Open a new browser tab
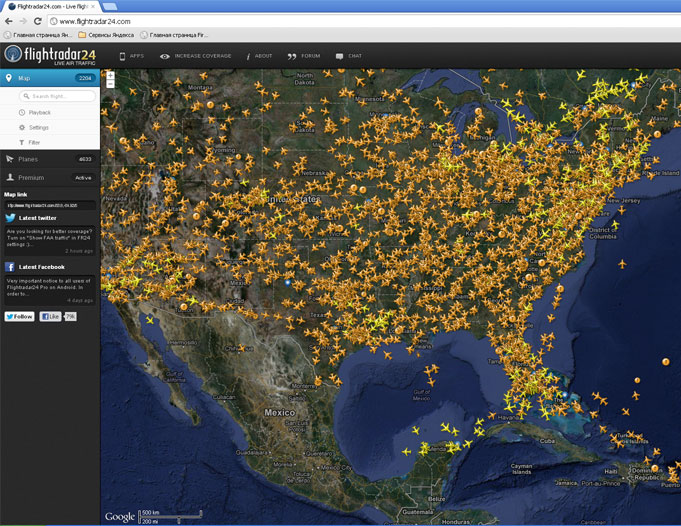681x526 pixels. point(109,7)
